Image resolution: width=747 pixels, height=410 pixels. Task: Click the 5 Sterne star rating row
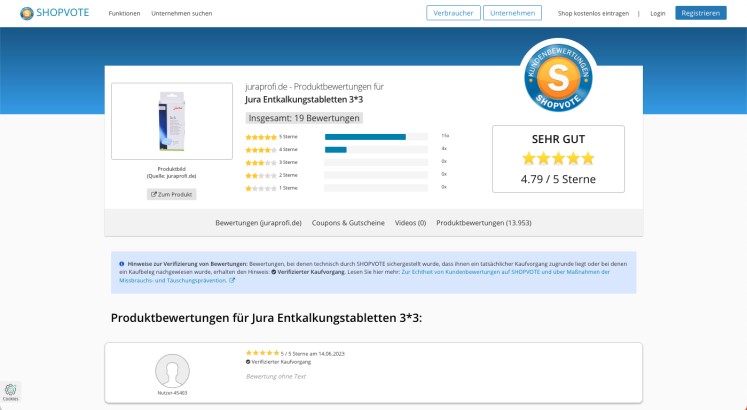coord(271,137)
